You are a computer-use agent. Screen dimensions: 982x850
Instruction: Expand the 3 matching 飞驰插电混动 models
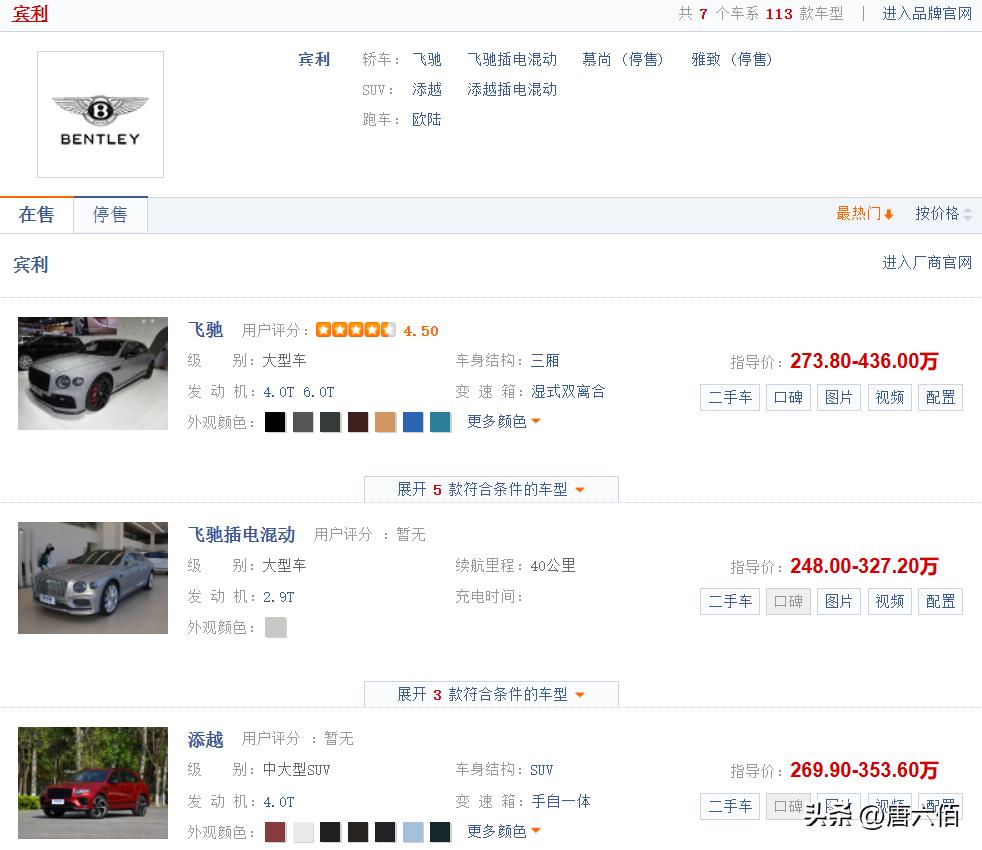pos(490,693)
